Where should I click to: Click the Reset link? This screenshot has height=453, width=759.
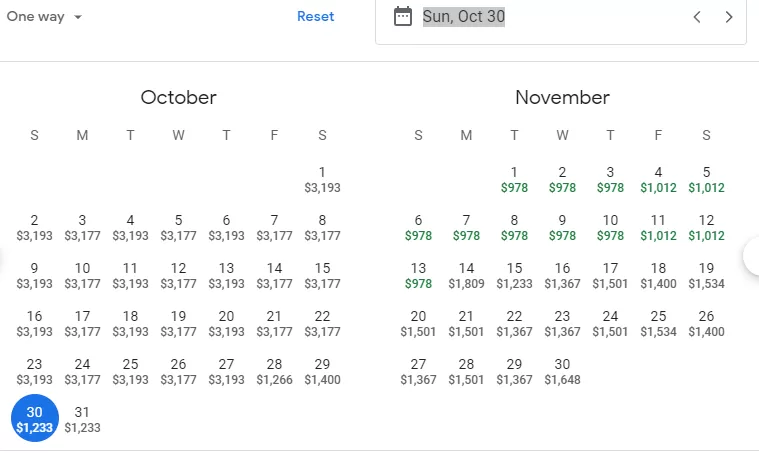point(316,16)
